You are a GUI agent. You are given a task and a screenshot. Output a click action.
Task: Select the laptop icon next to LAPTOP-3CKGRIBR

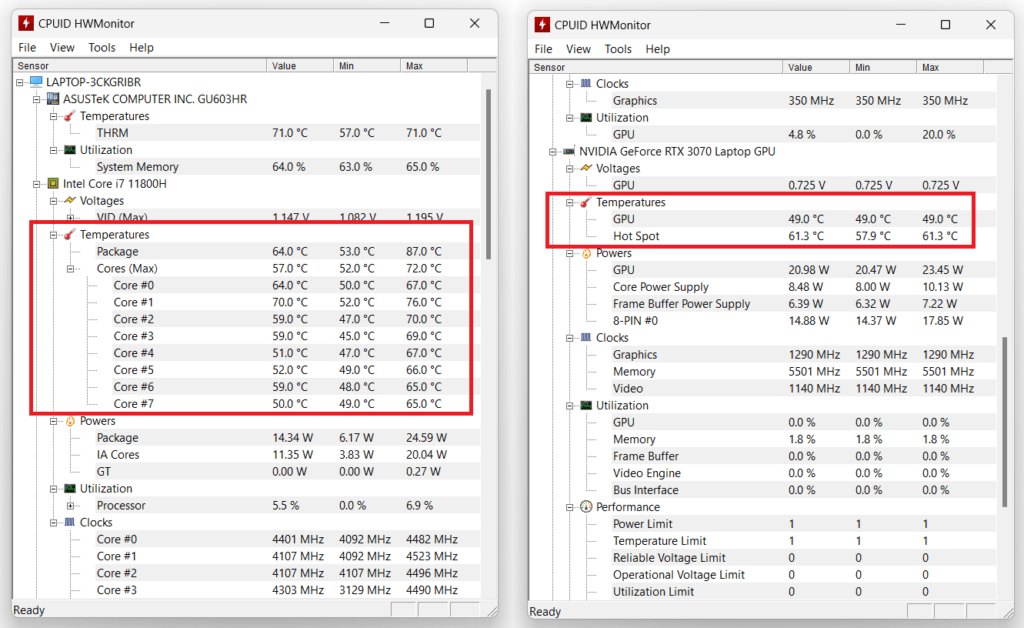pos(37,81)
